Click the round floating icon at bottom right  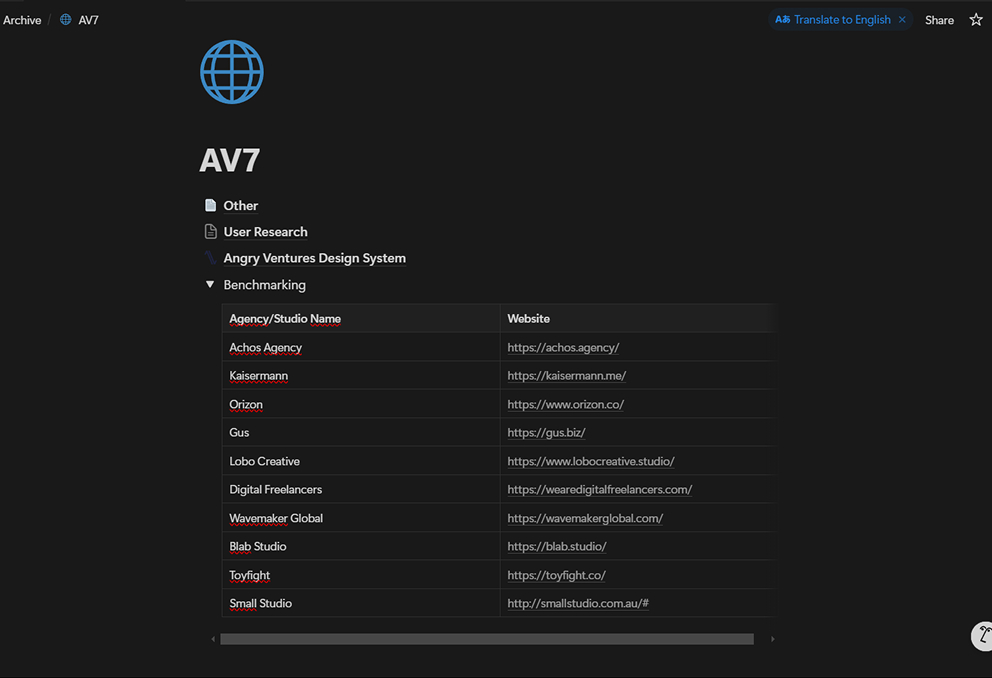pos(983,636)
